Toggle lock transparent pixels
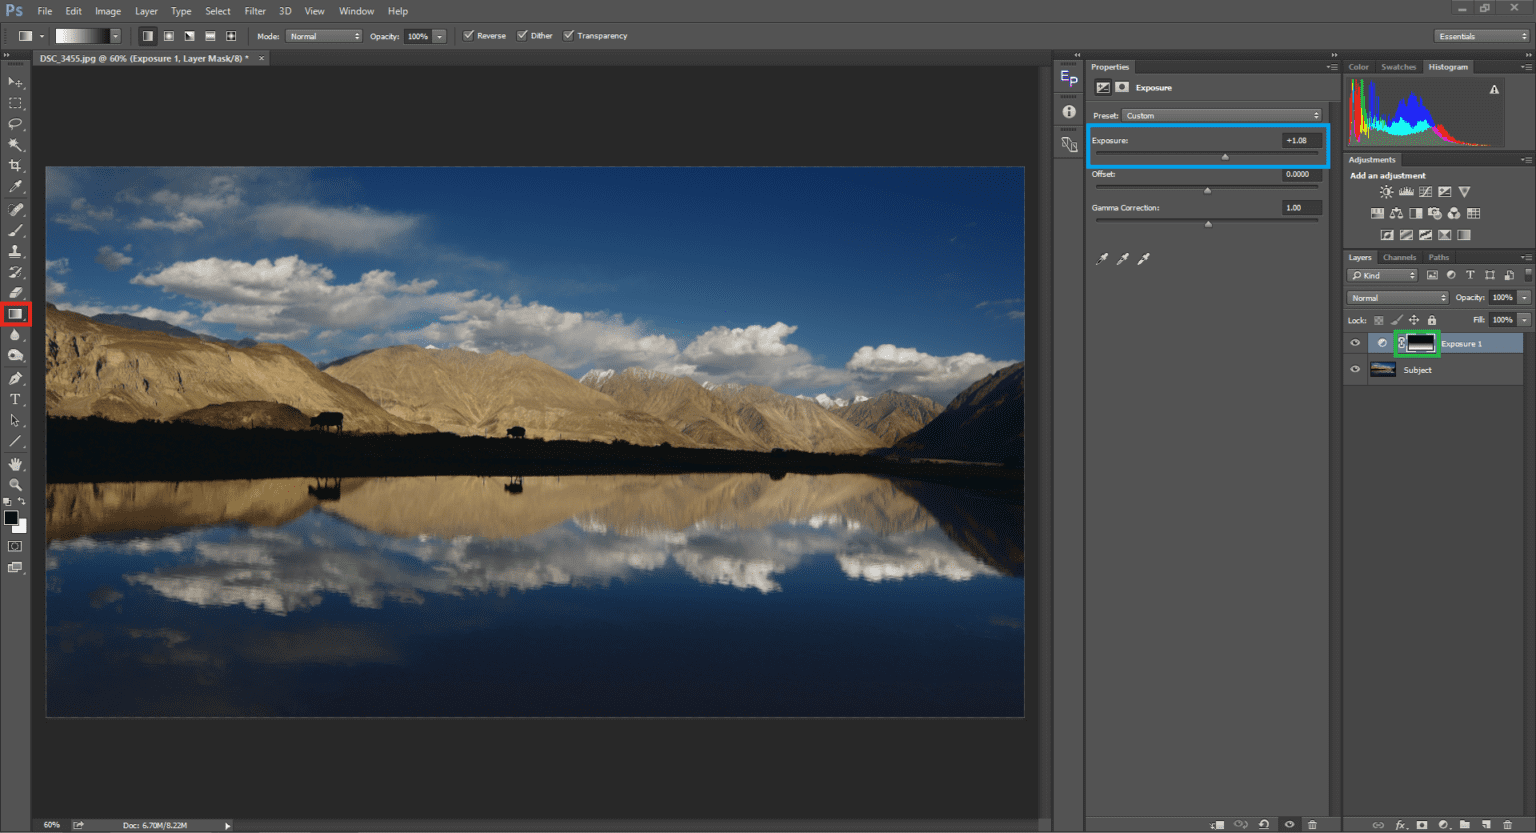 pyautogui.click(x=1379, y=320)
